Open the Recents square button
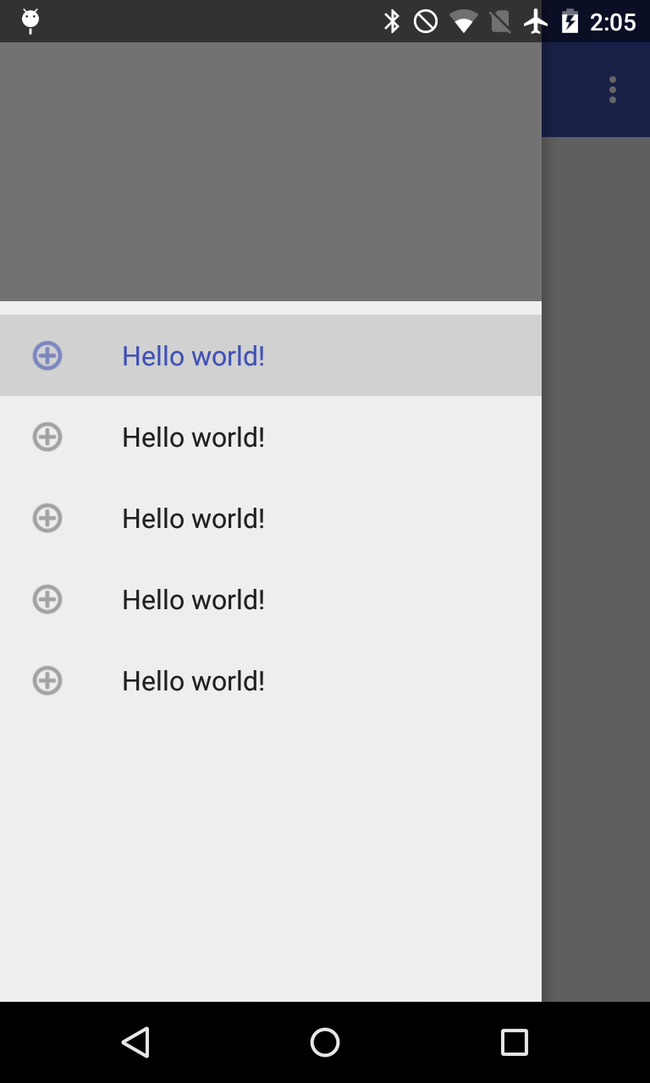The height and width of the screenshot is (1083, 650). click(x=514, y=1042)
